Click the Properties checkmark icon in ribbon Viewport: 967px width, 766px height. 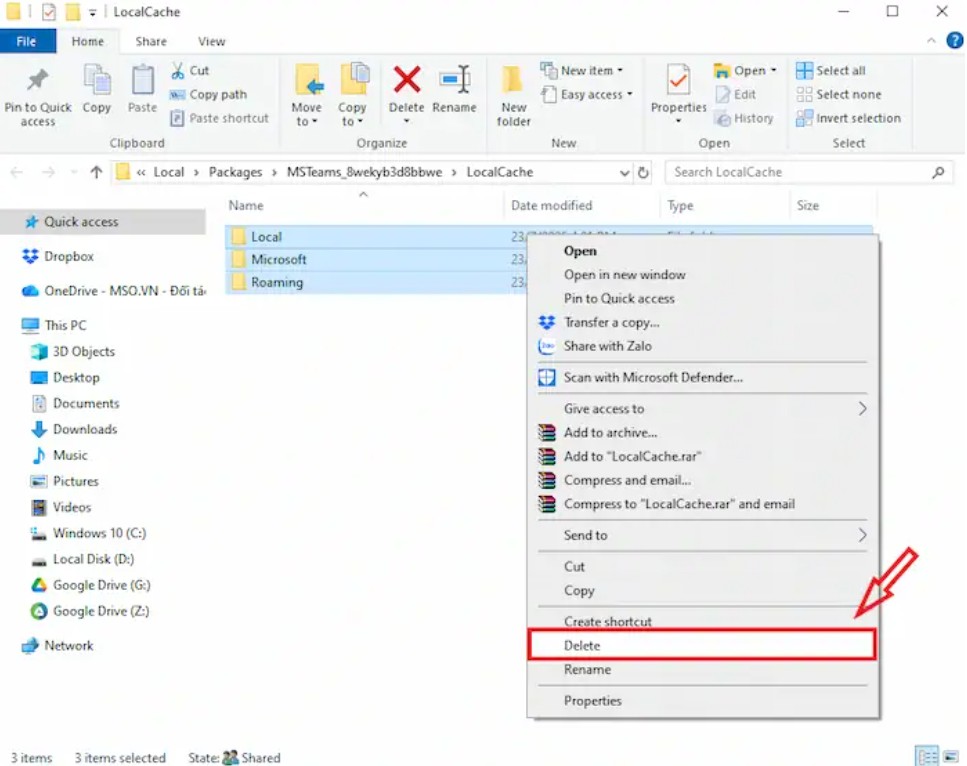pos(678,80)
